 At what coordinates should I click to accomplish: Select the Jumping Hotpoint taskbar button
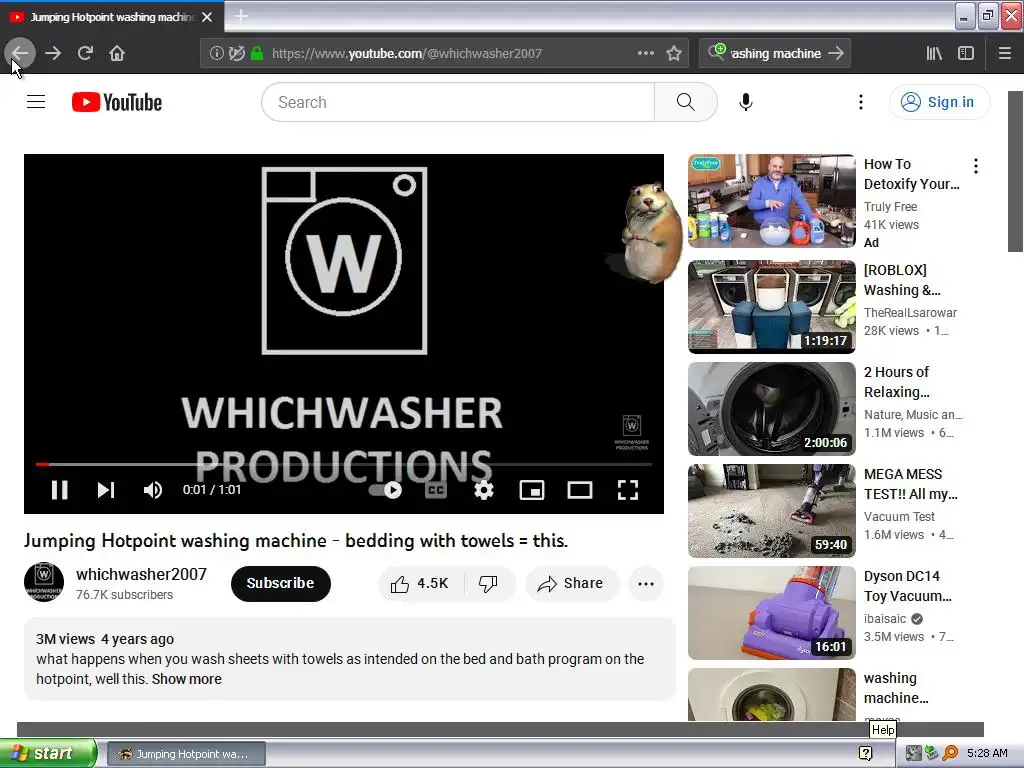click(185, 754)
